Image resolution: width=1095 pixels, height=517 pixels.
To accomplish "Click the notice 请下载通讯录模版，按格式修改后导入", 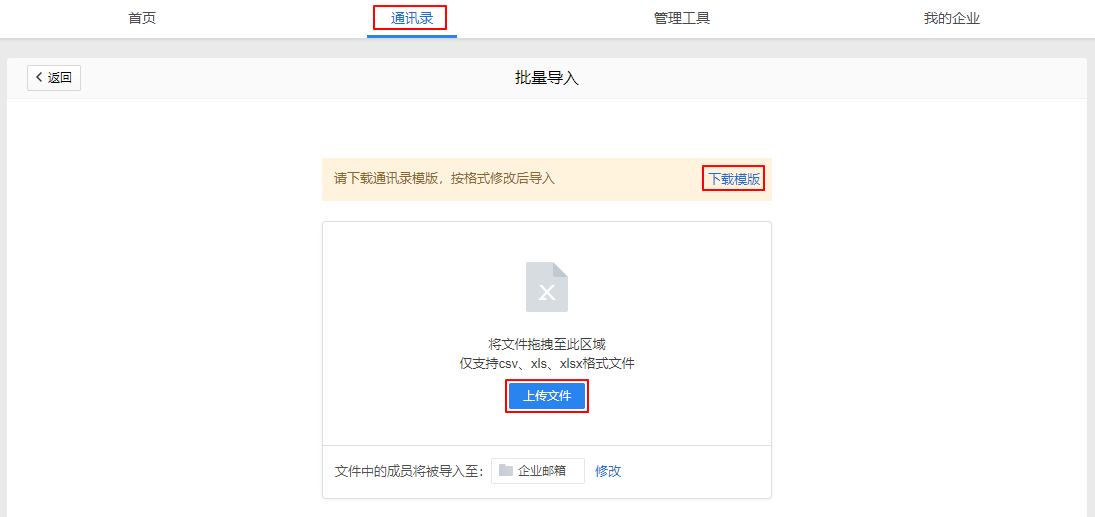I will click(444, 179).
